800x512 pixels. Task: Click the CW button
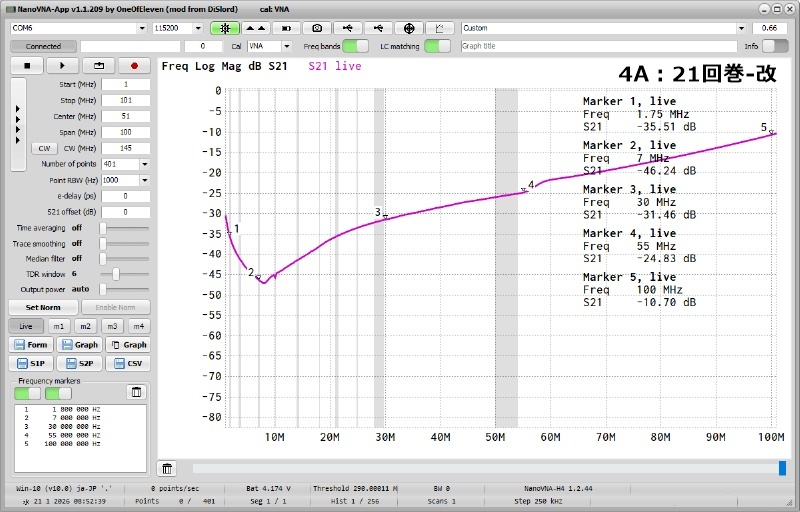pos(44,148)
